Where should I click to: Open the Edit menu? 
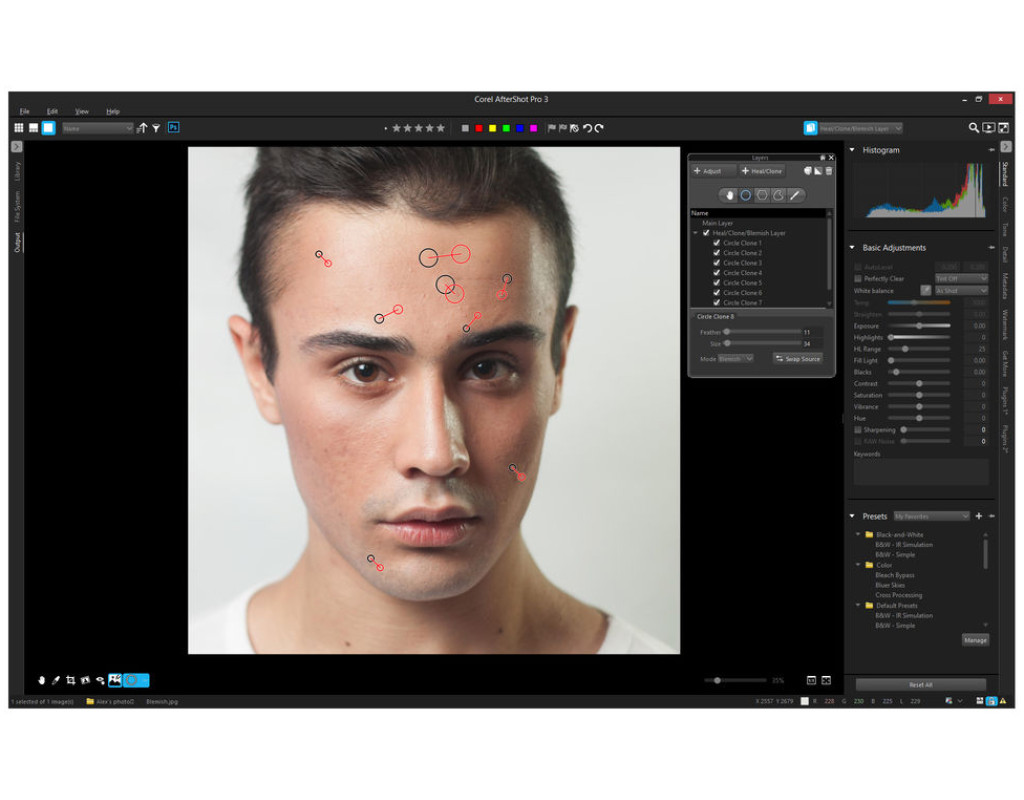click(52, 111)
